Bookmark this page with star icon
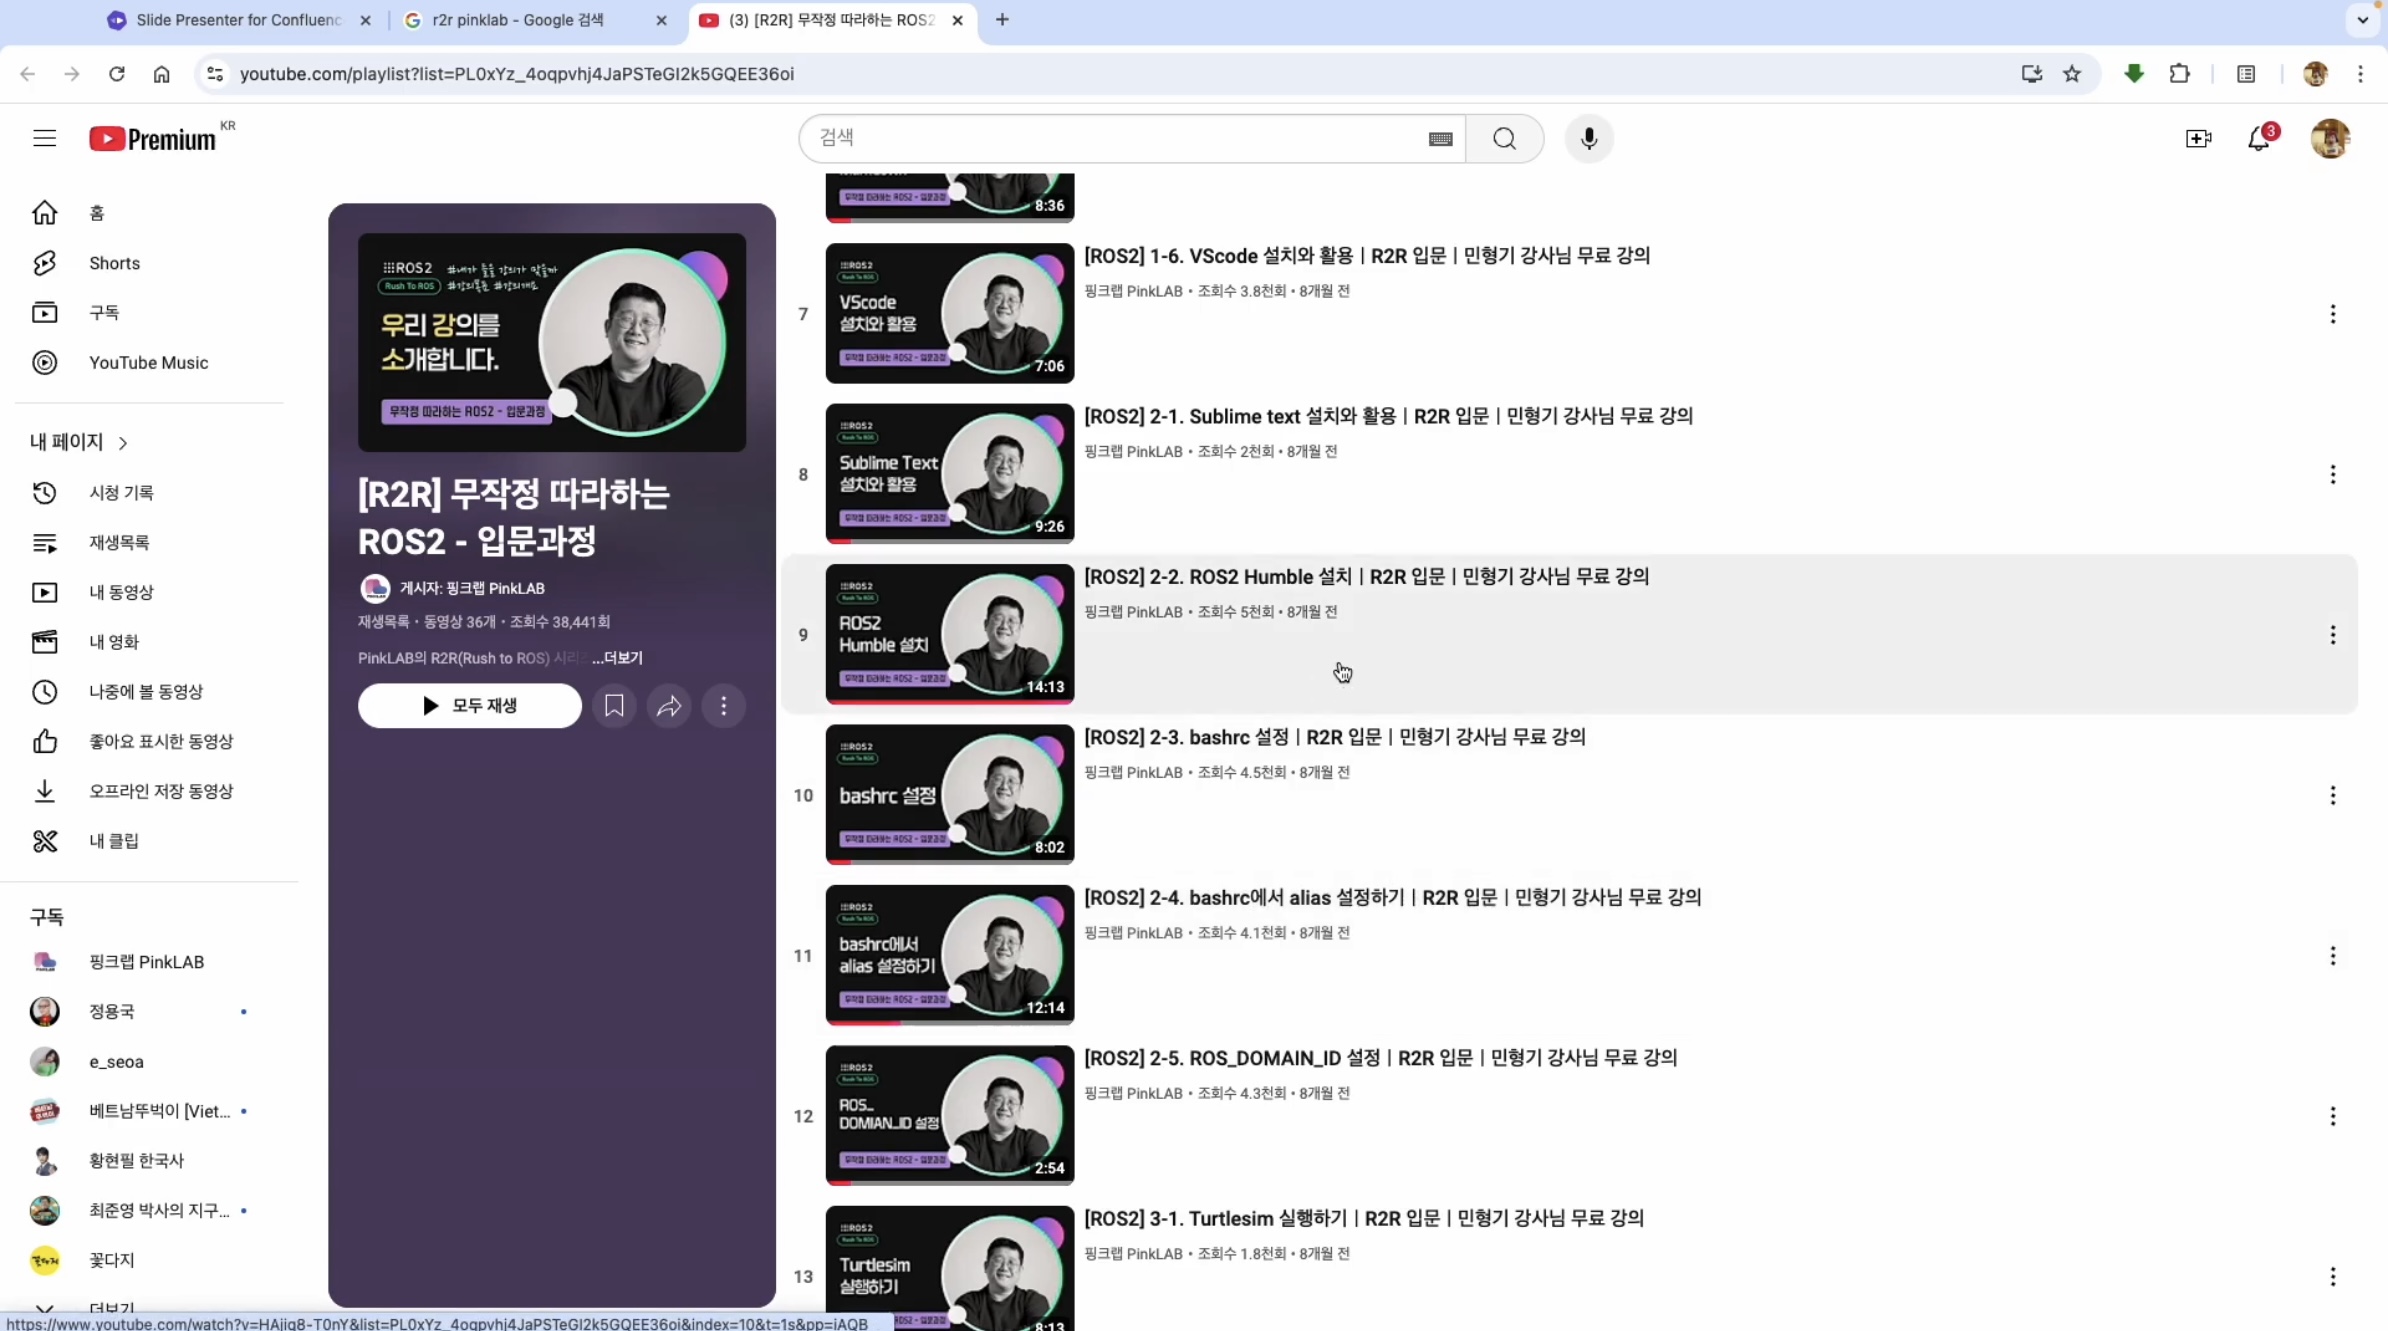Viewport: 2388px width, 1331px height. 2072,74
